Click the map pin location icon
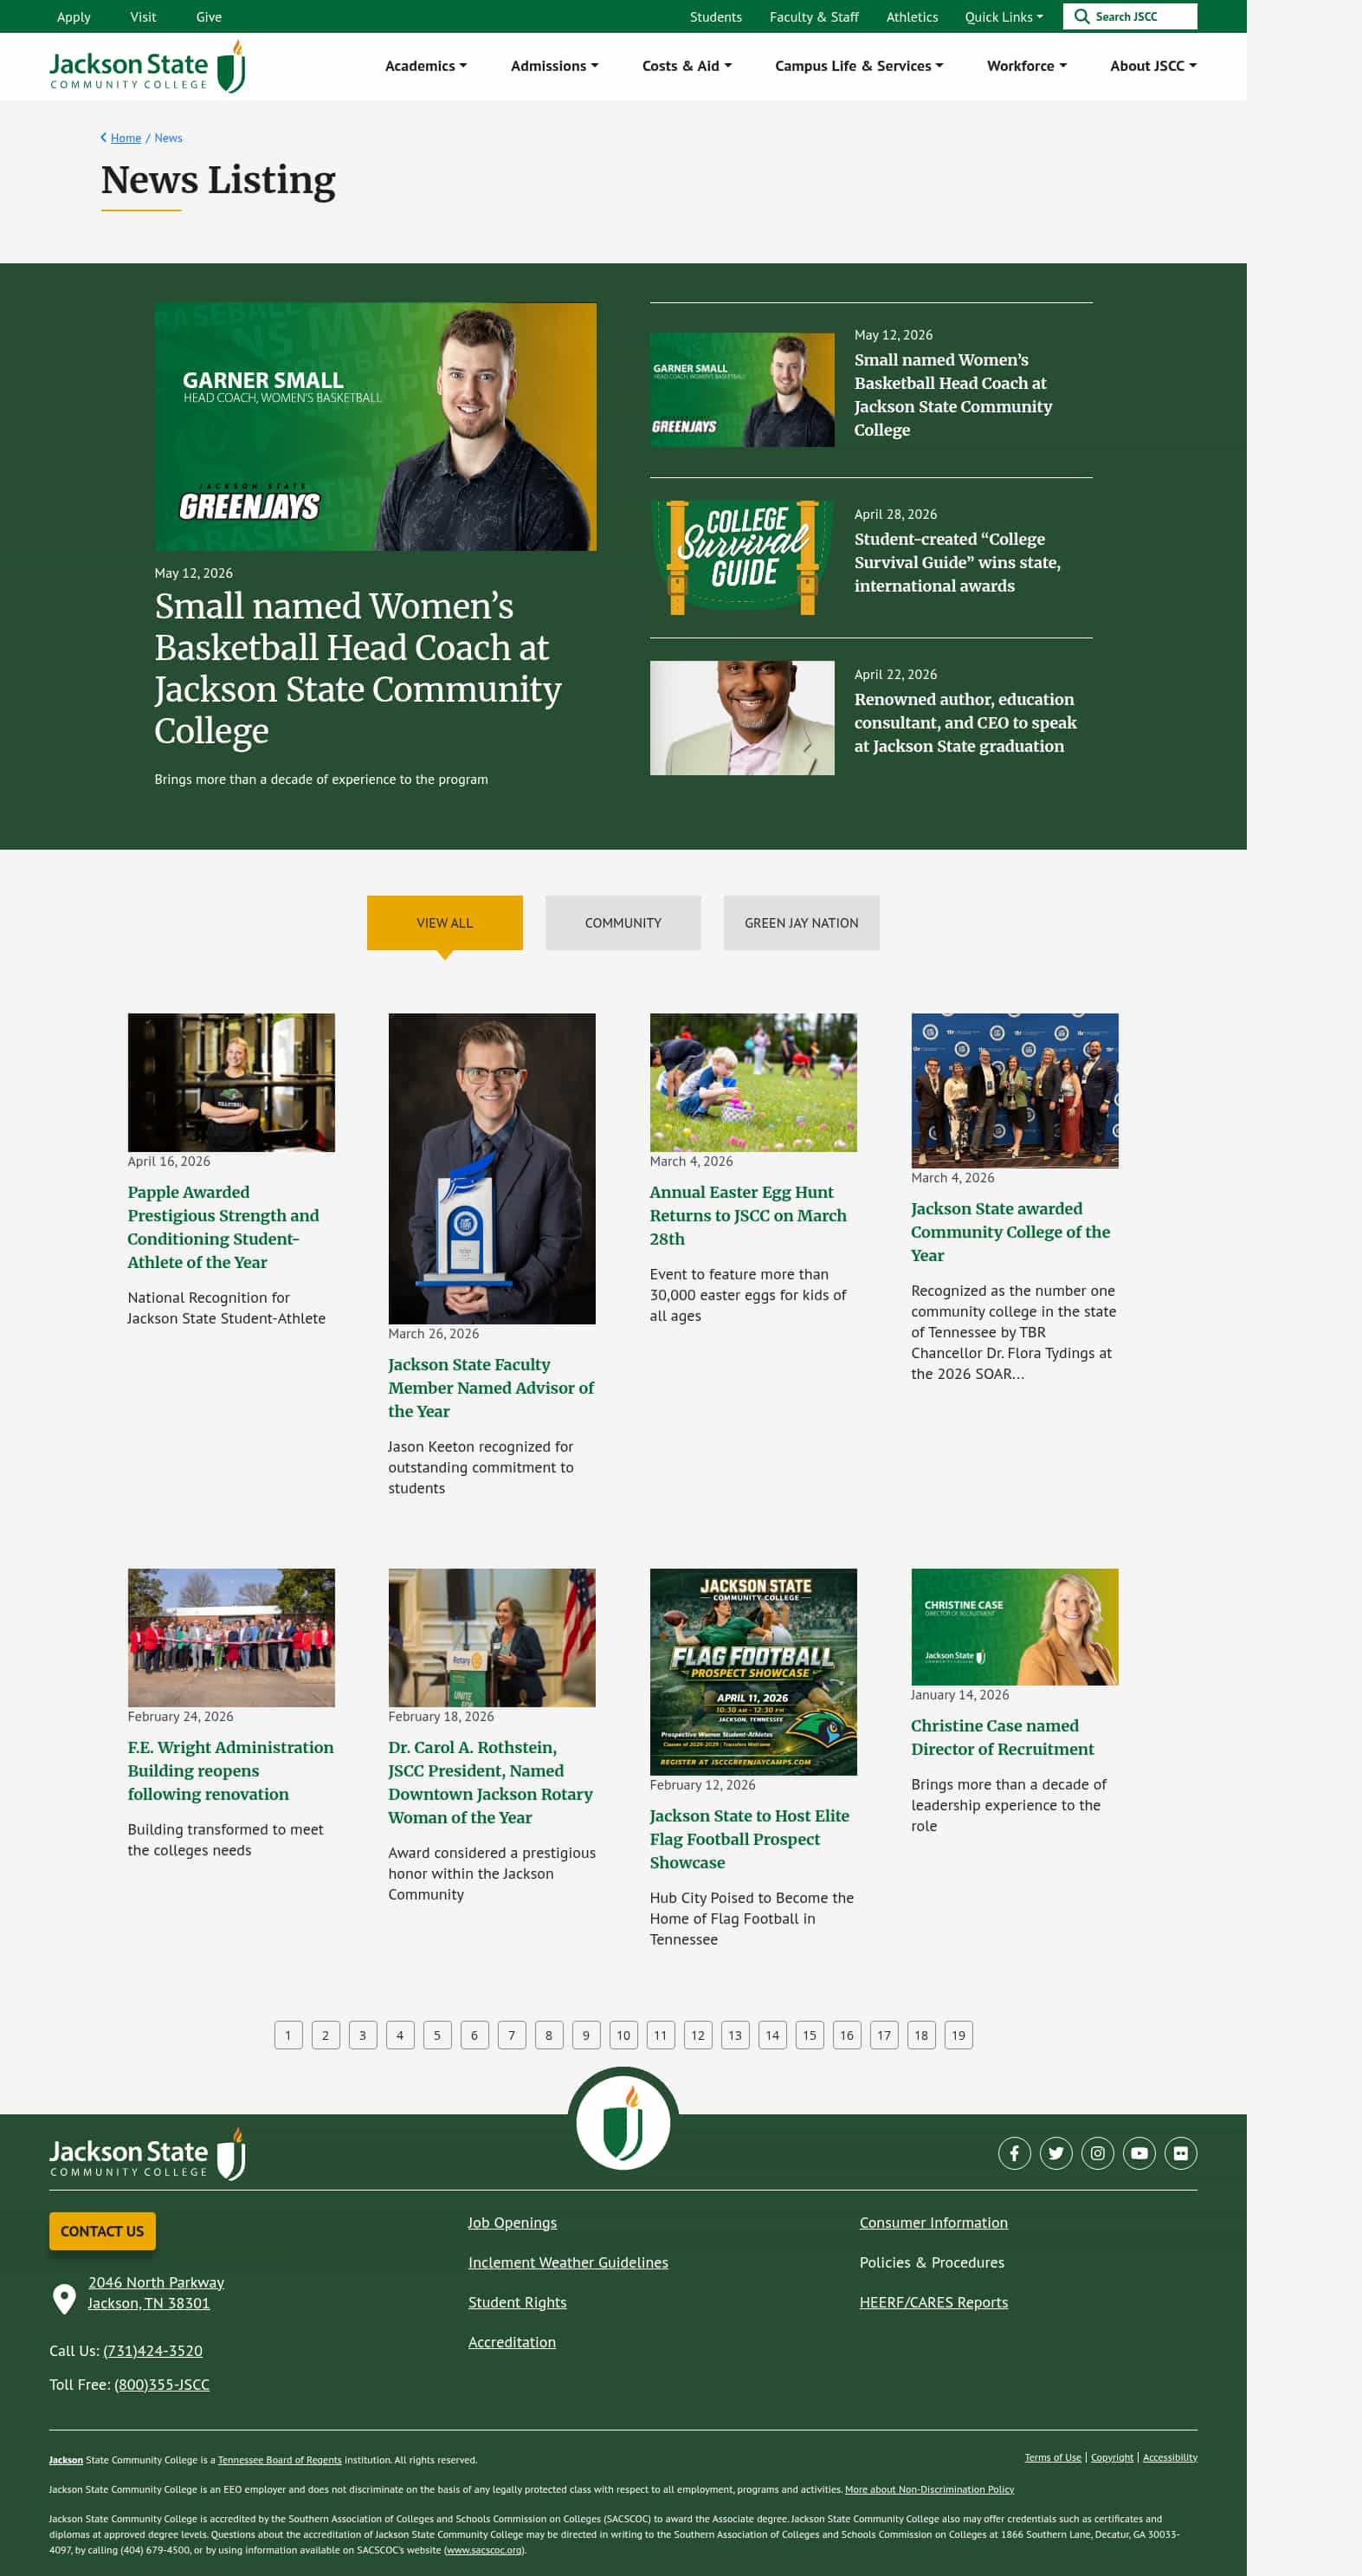Screen dimensions: 1362x2576 coord(64,2299)
